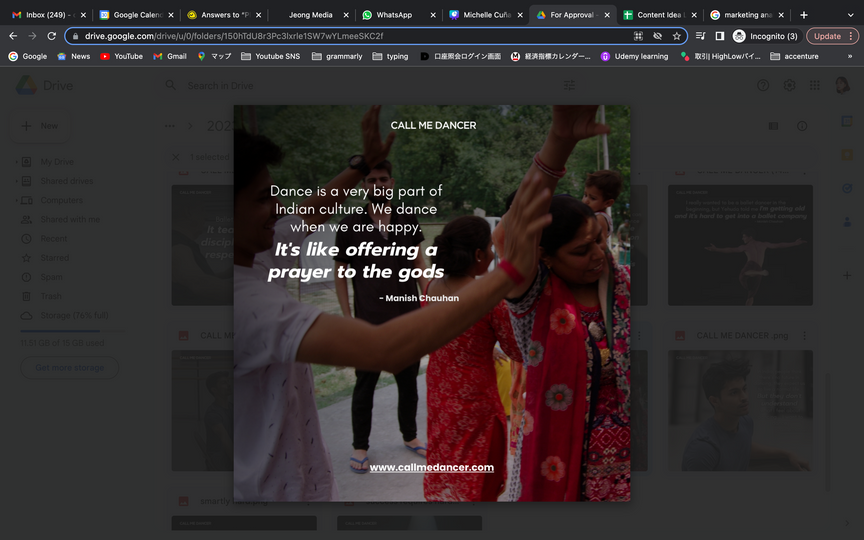
Task: Open the YouTube bookmark
Action: click(121, 56)
